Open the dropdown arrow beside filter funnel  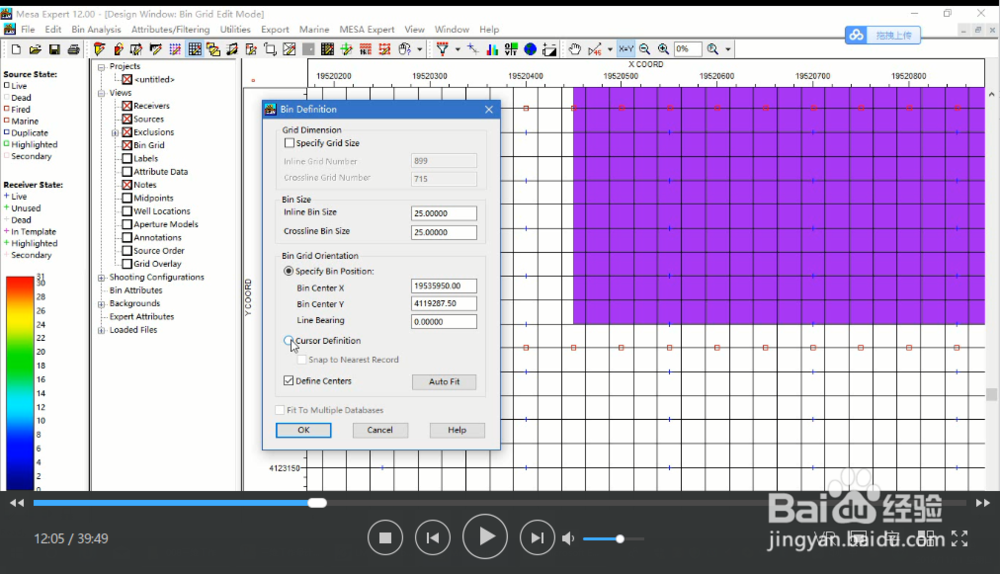(x=457, y=49)
